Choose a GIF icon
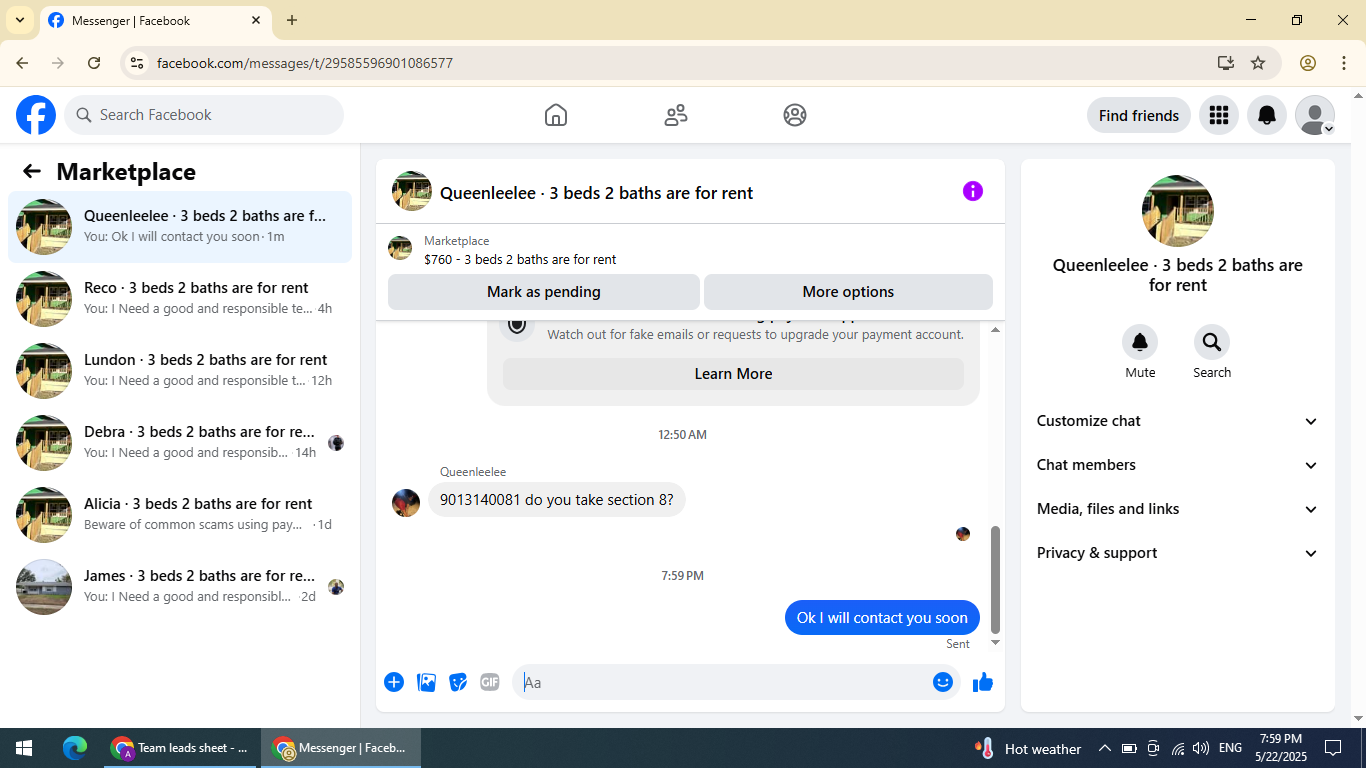The width and height of the screenshot is (1366, 768). click(x=490, y=682)
